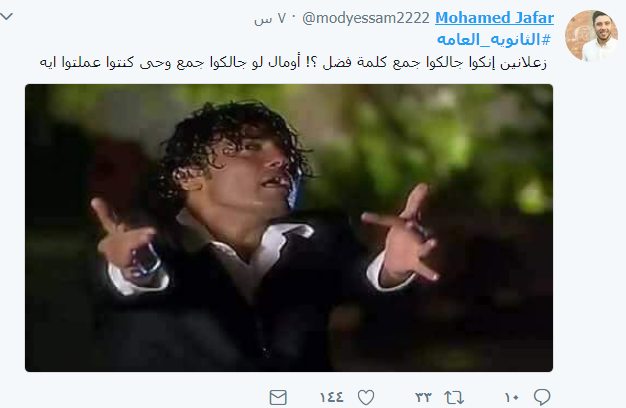Click the likes count ١٤٤
The width and height of the screenshot is (626, 408).
[x=331, y=398]
